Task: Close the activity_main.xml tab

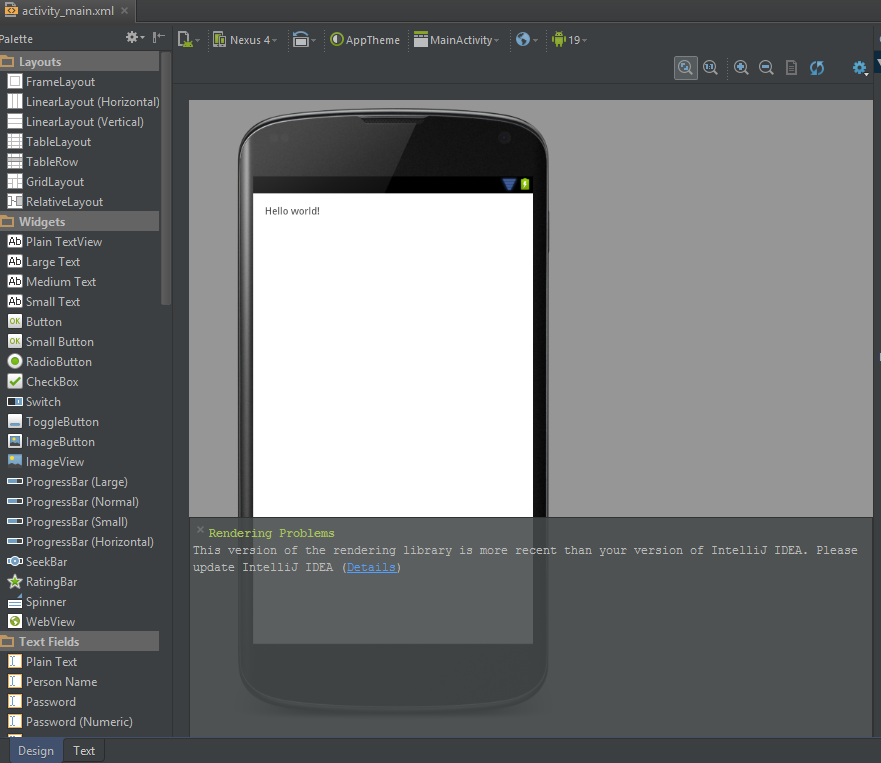Action: pyautogui.click(x=125, y=11)
